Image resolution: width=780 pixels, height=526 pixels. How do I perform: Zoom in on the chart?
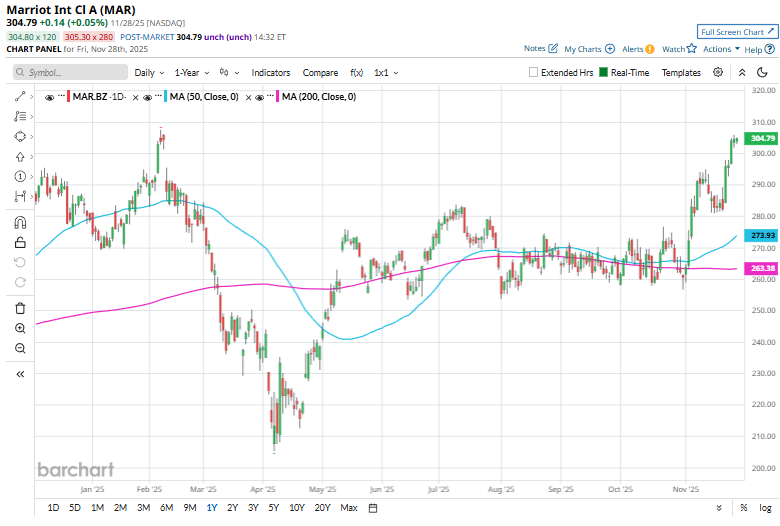(x=20, y=328)
